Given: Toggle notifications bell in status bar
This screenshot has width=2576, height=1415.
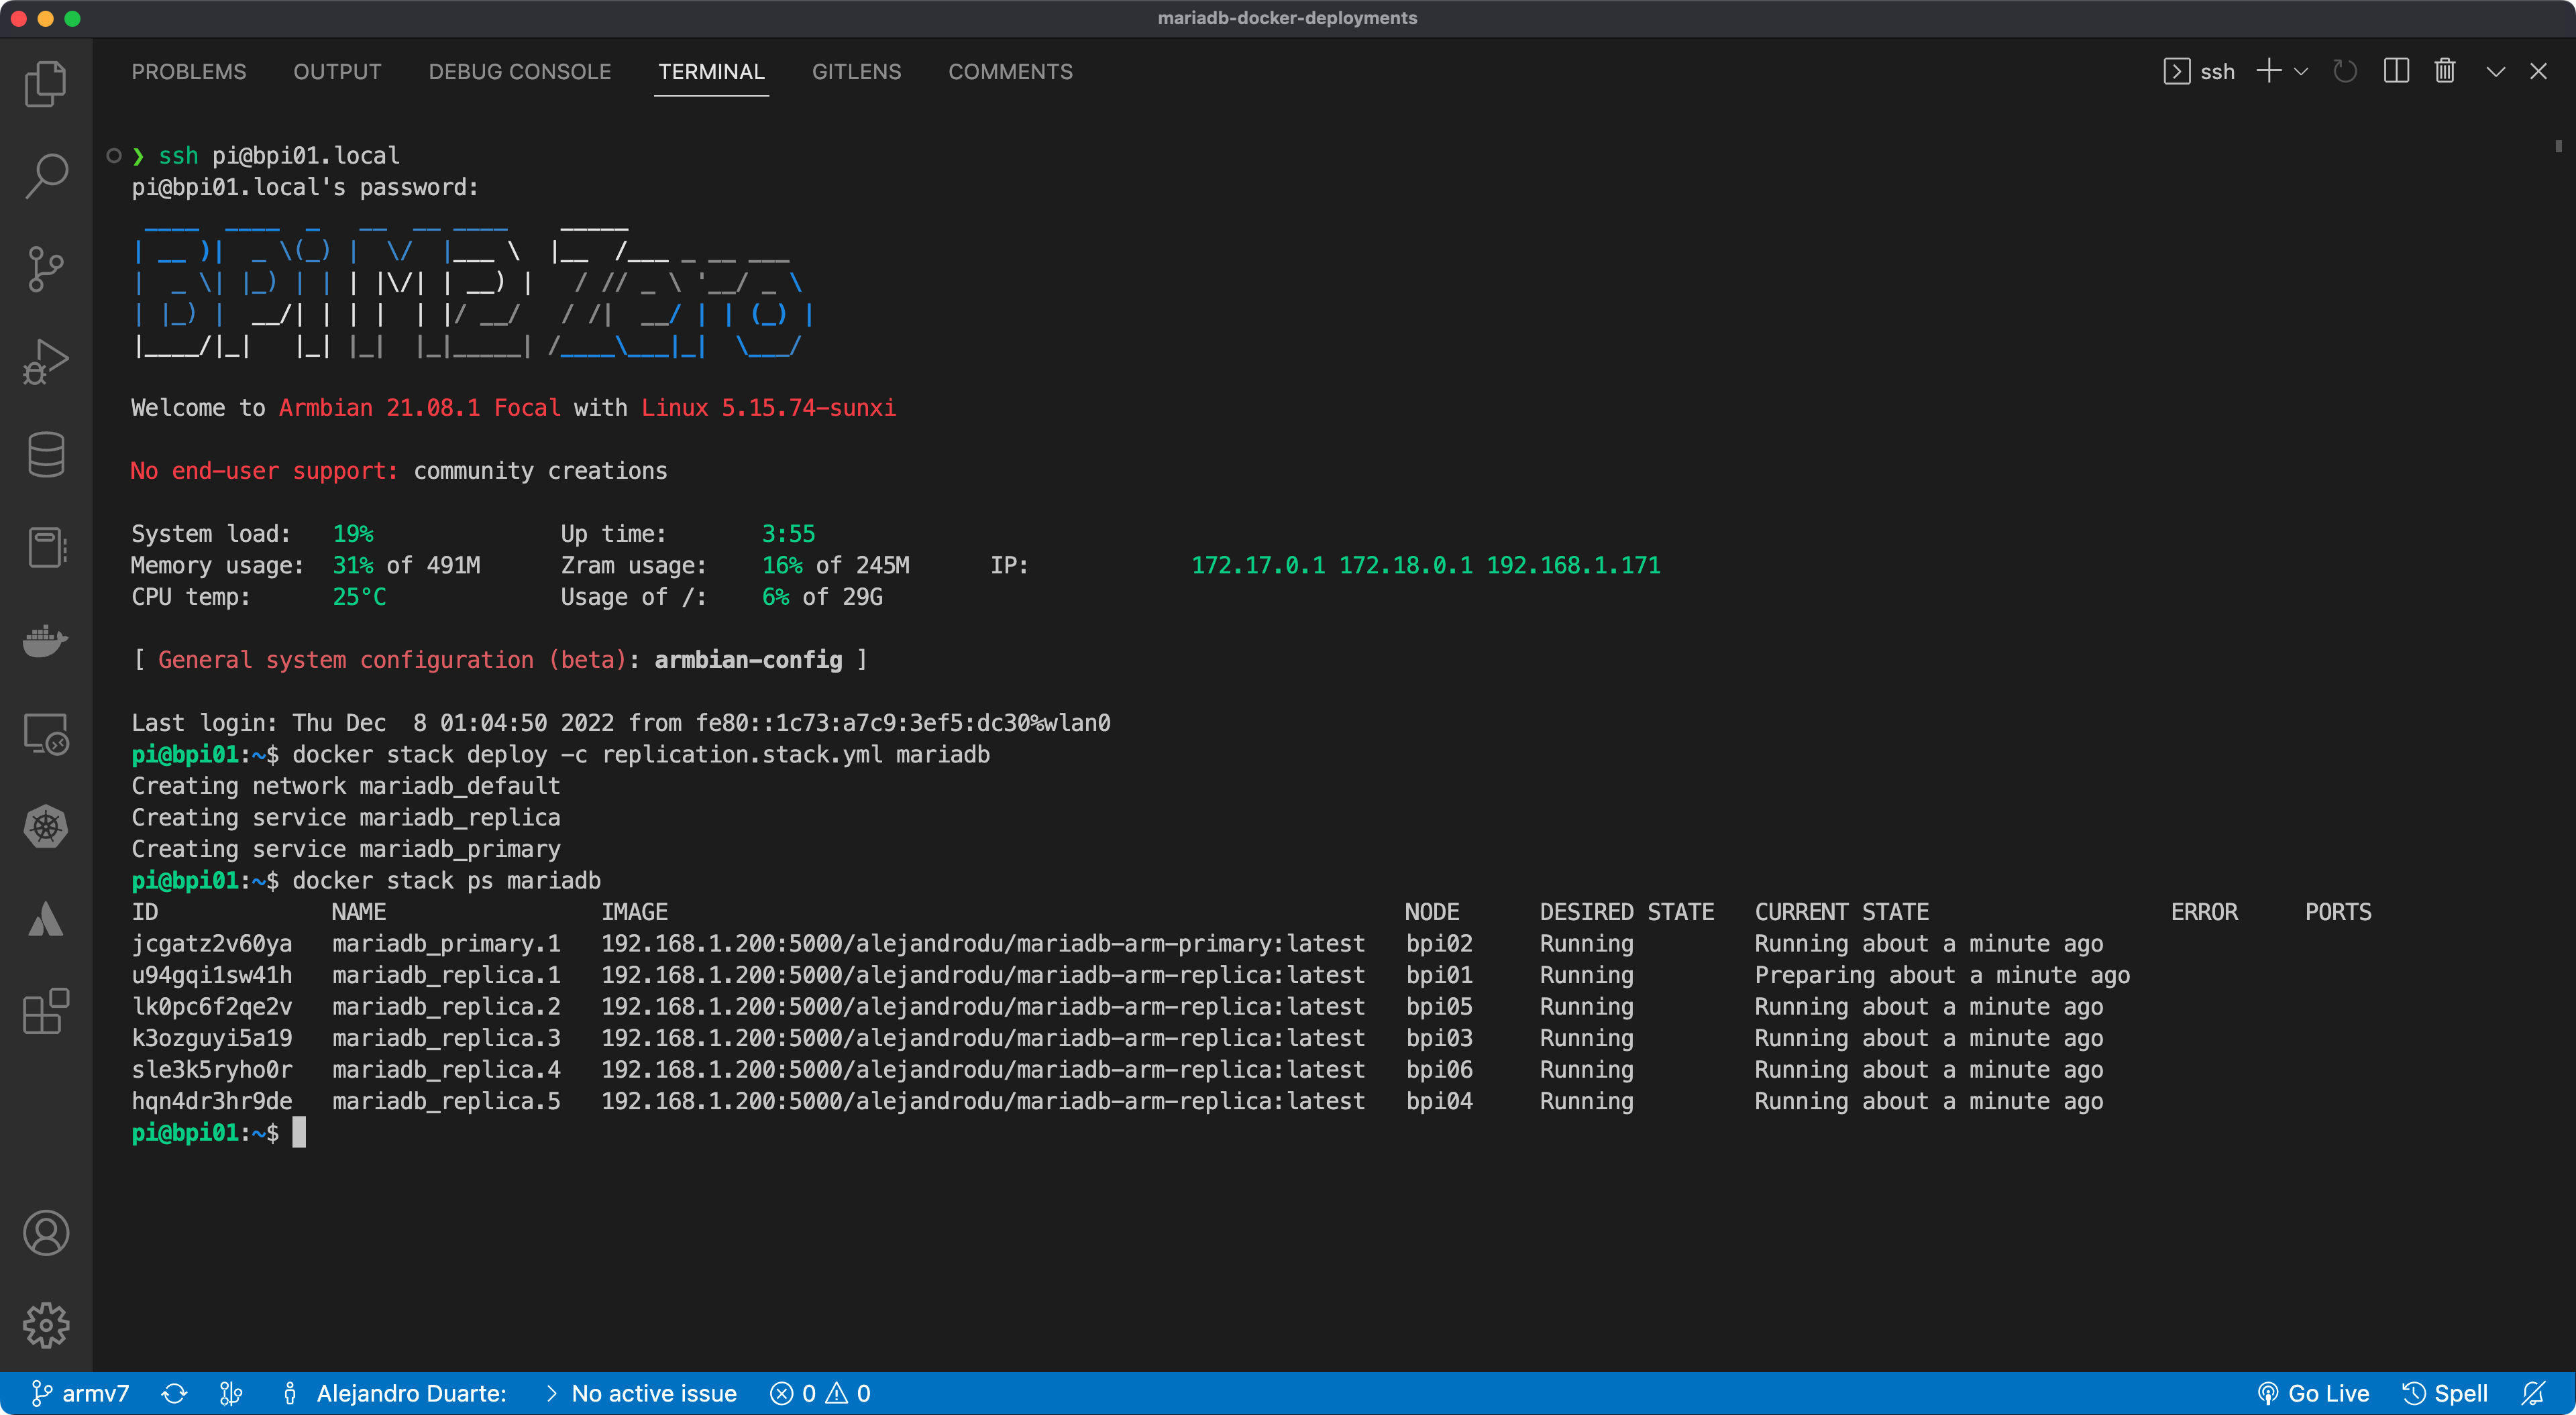Looking at the screenshot, I should tap(2533, 1393).
